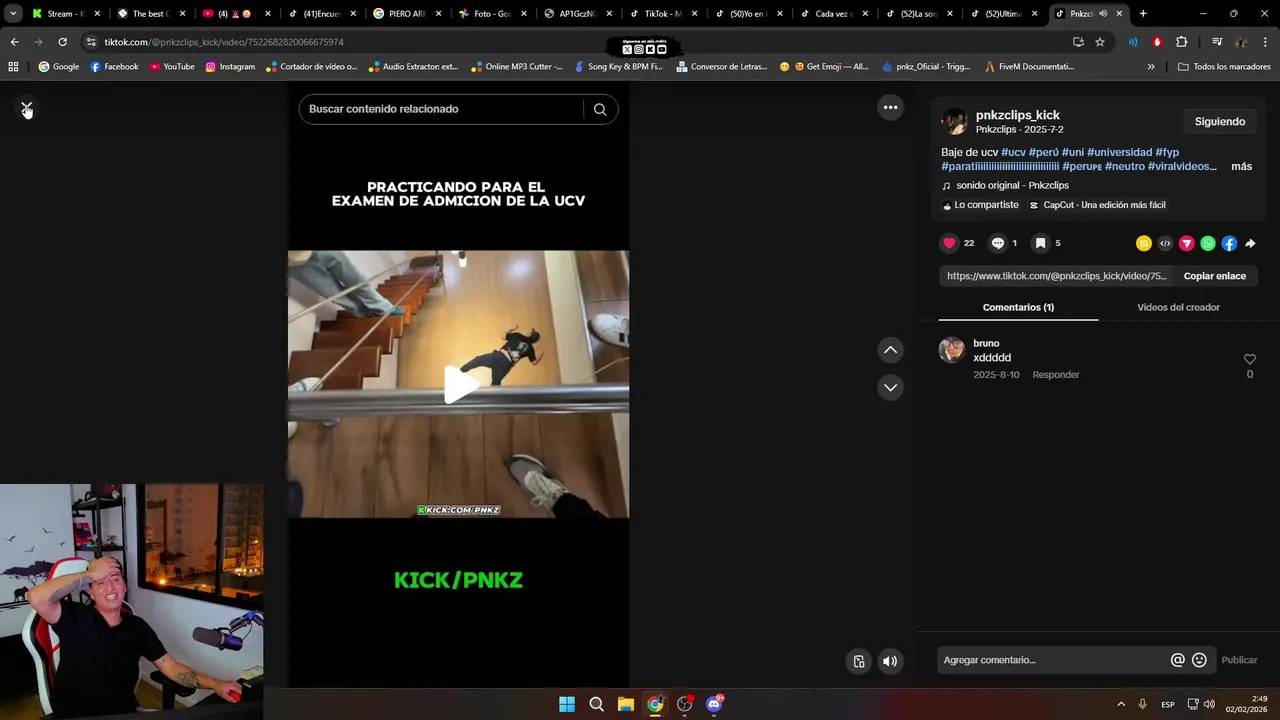1280x720 pixels.
Task: Open 'Song Key & BPM Fi...' bookmark
Action: [618, 67]
